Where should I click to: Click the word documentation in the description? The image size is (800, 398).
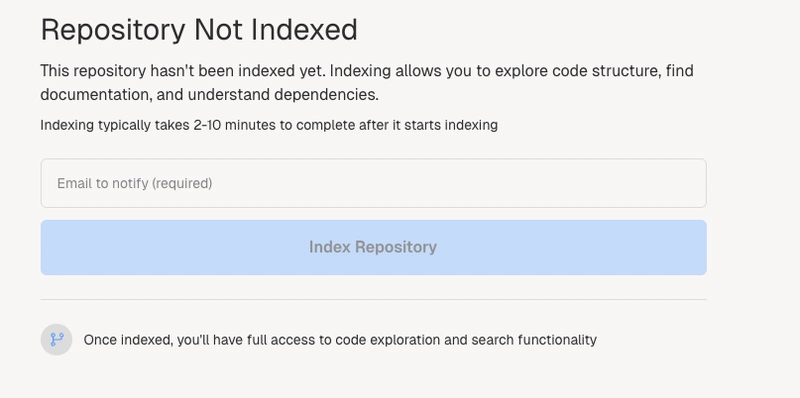[x=96, y=95]
